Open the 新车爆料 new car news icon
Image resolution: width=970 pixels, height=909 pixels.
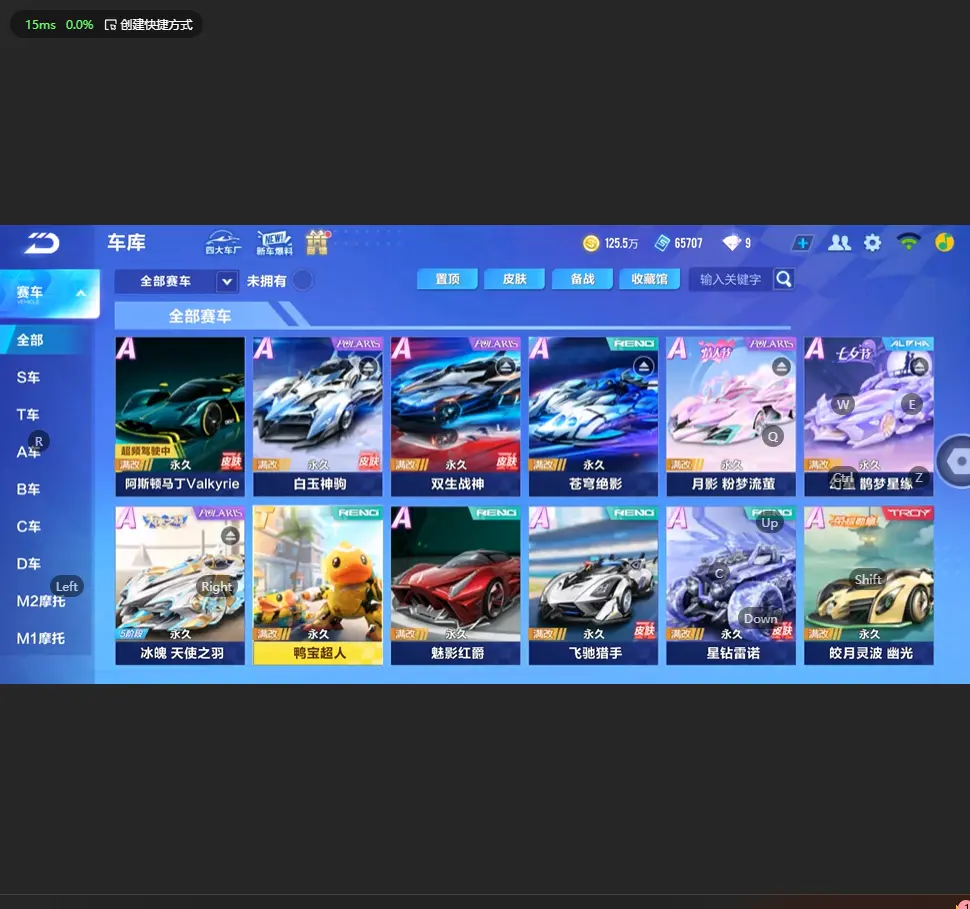275,243
